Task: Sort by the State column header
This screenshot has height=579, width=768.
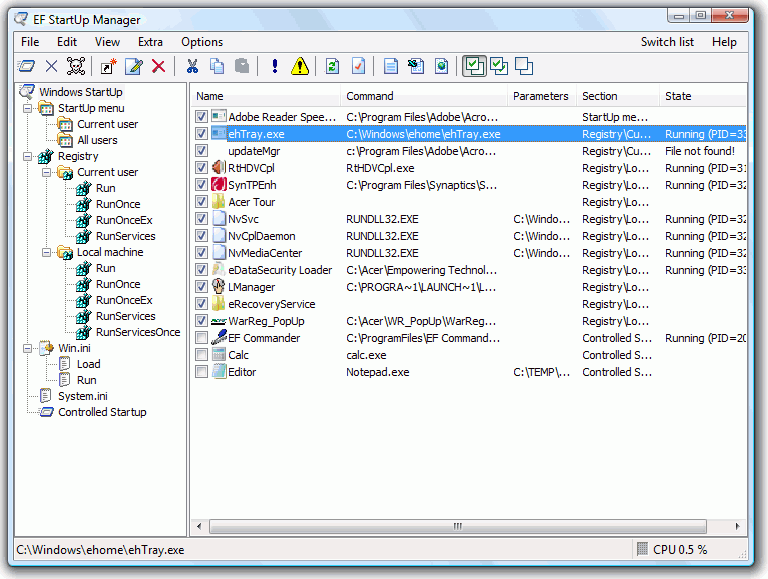Action: (x=703, y=96)
